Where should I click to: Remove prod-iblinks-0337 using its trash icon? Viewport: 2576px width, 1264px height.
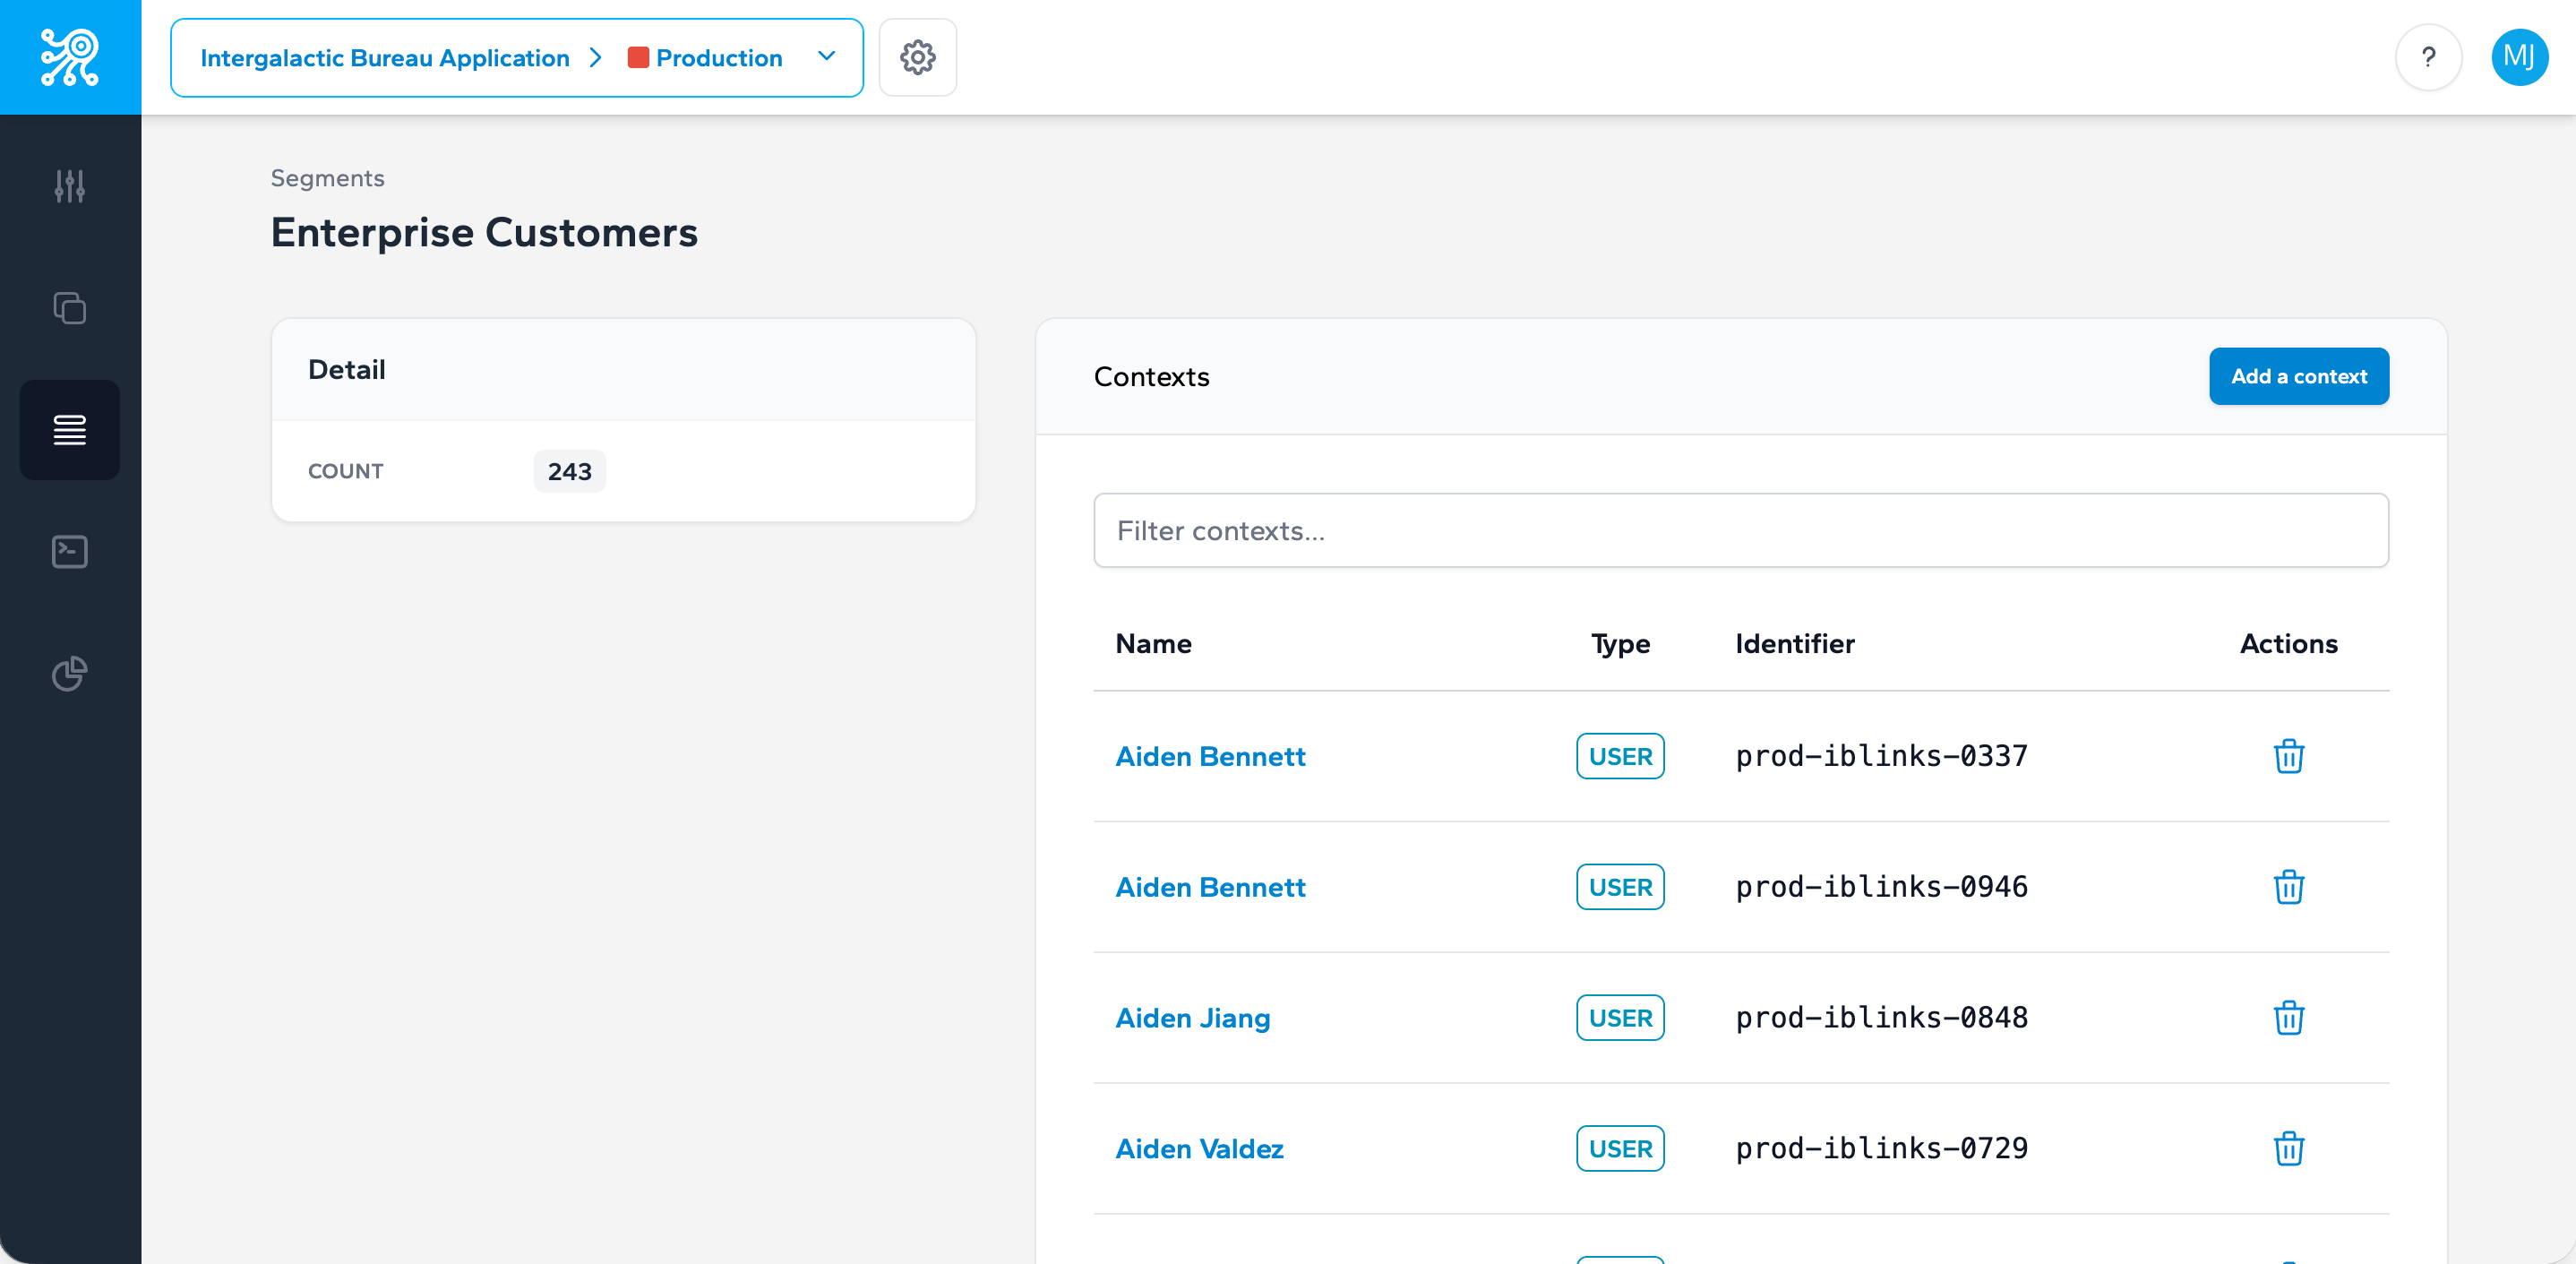(2289, 757)
